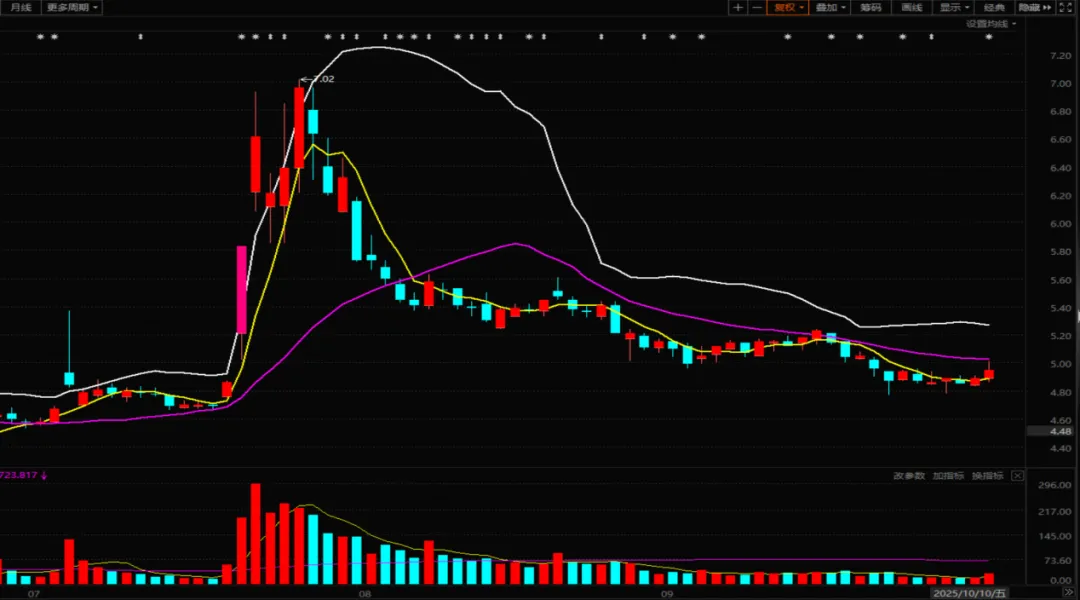
Task: Click the 6.00 price axis value
Action: click(x=1061, y=224)
